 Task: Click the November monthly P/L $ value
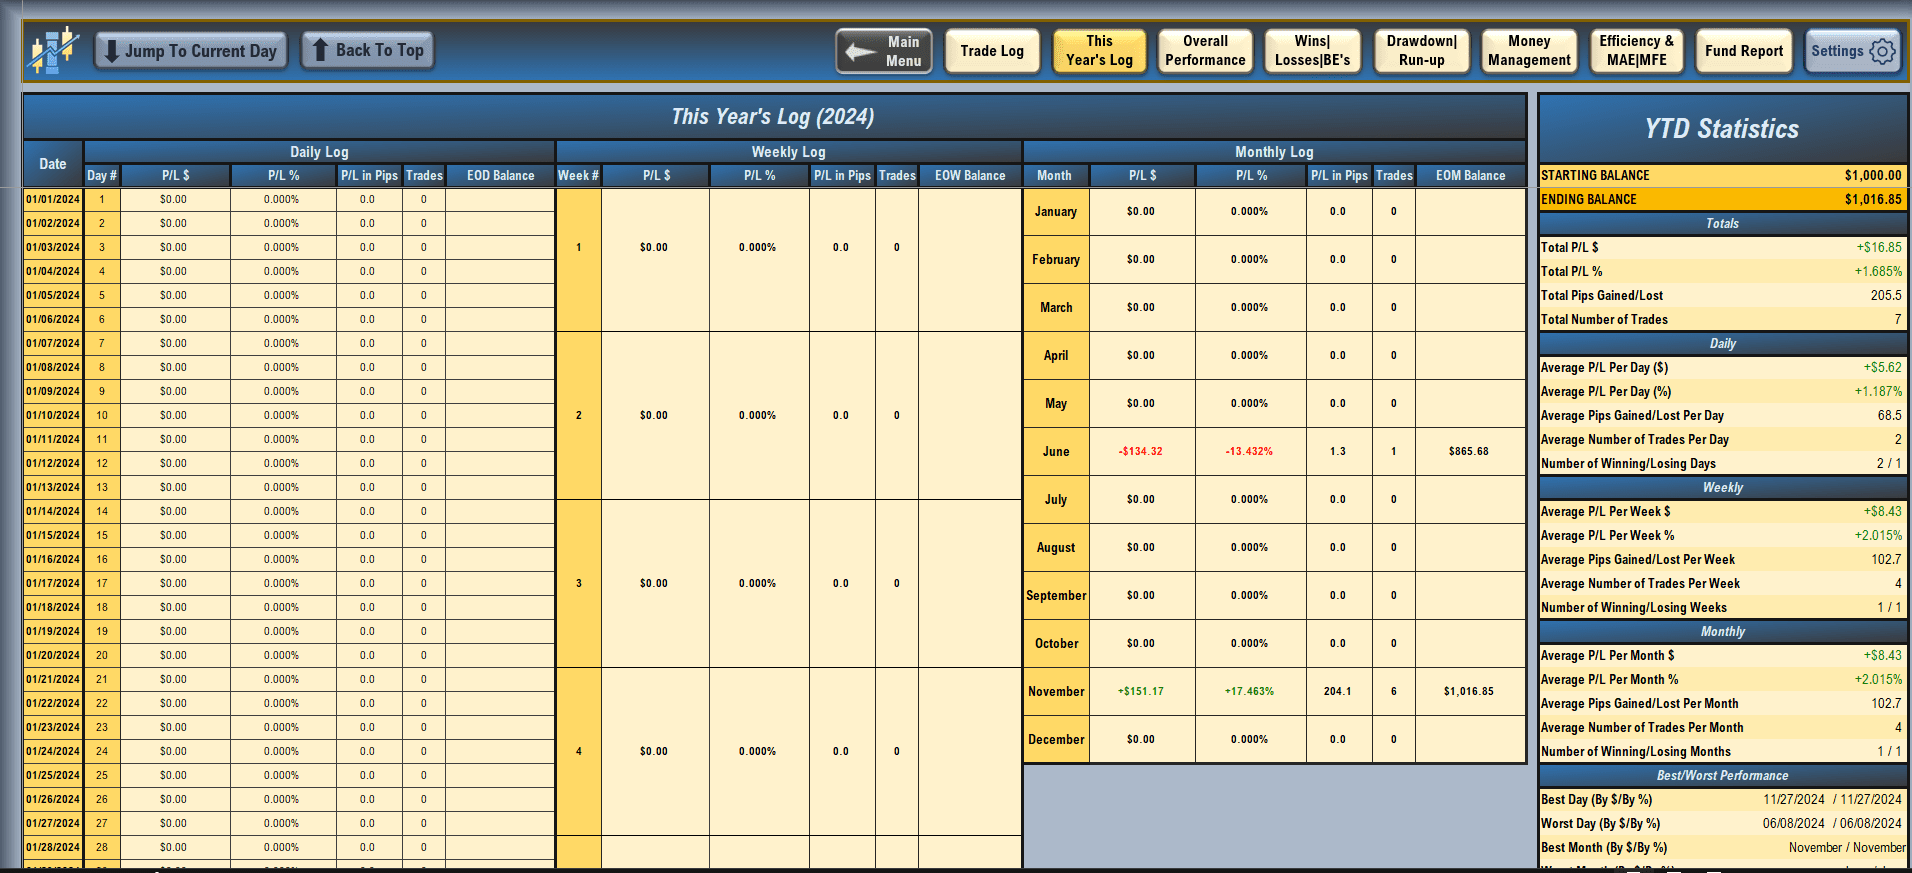1141,691
